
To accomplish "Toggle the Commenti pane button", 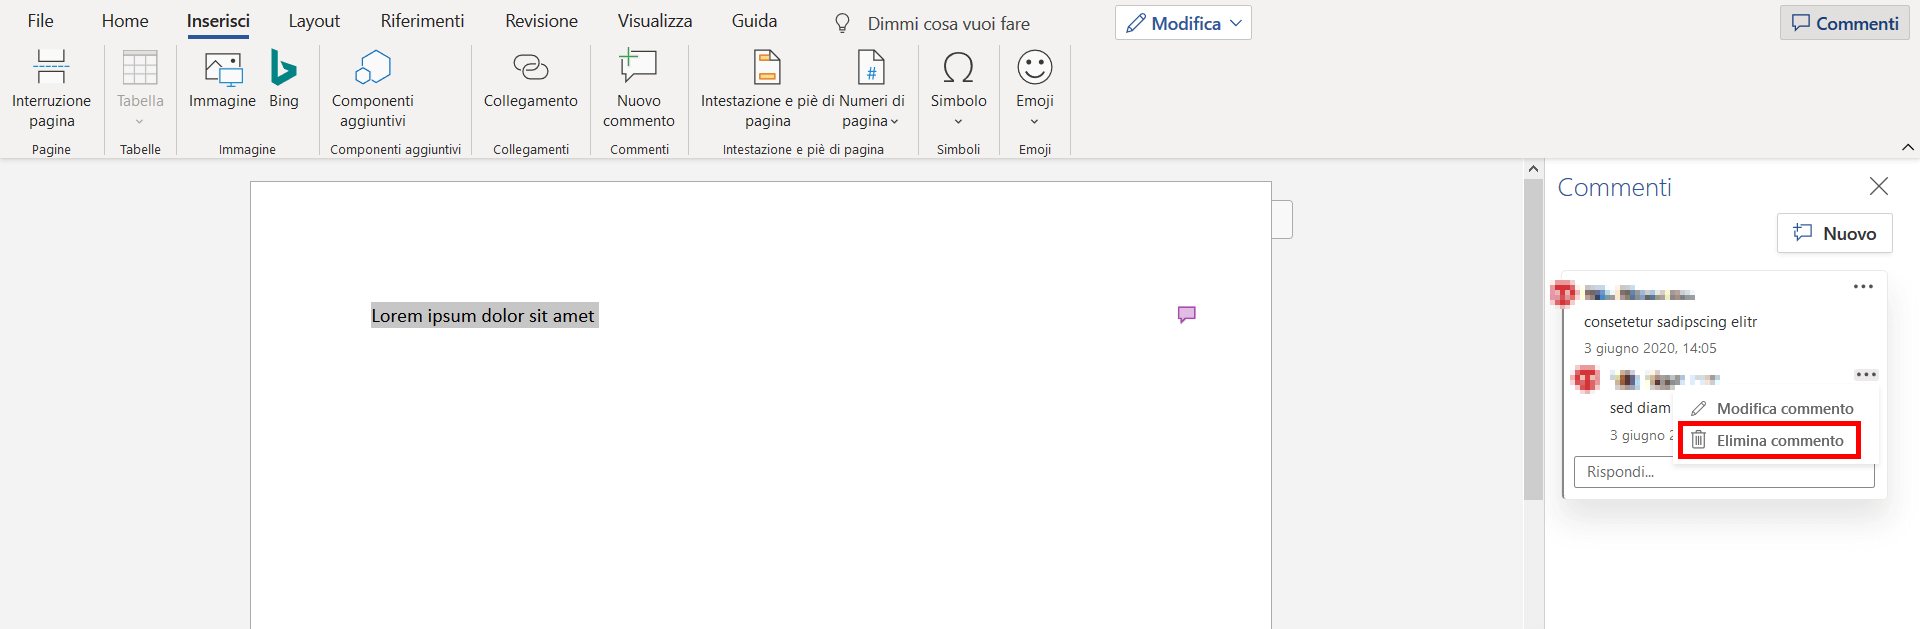I will point(1844,23).
